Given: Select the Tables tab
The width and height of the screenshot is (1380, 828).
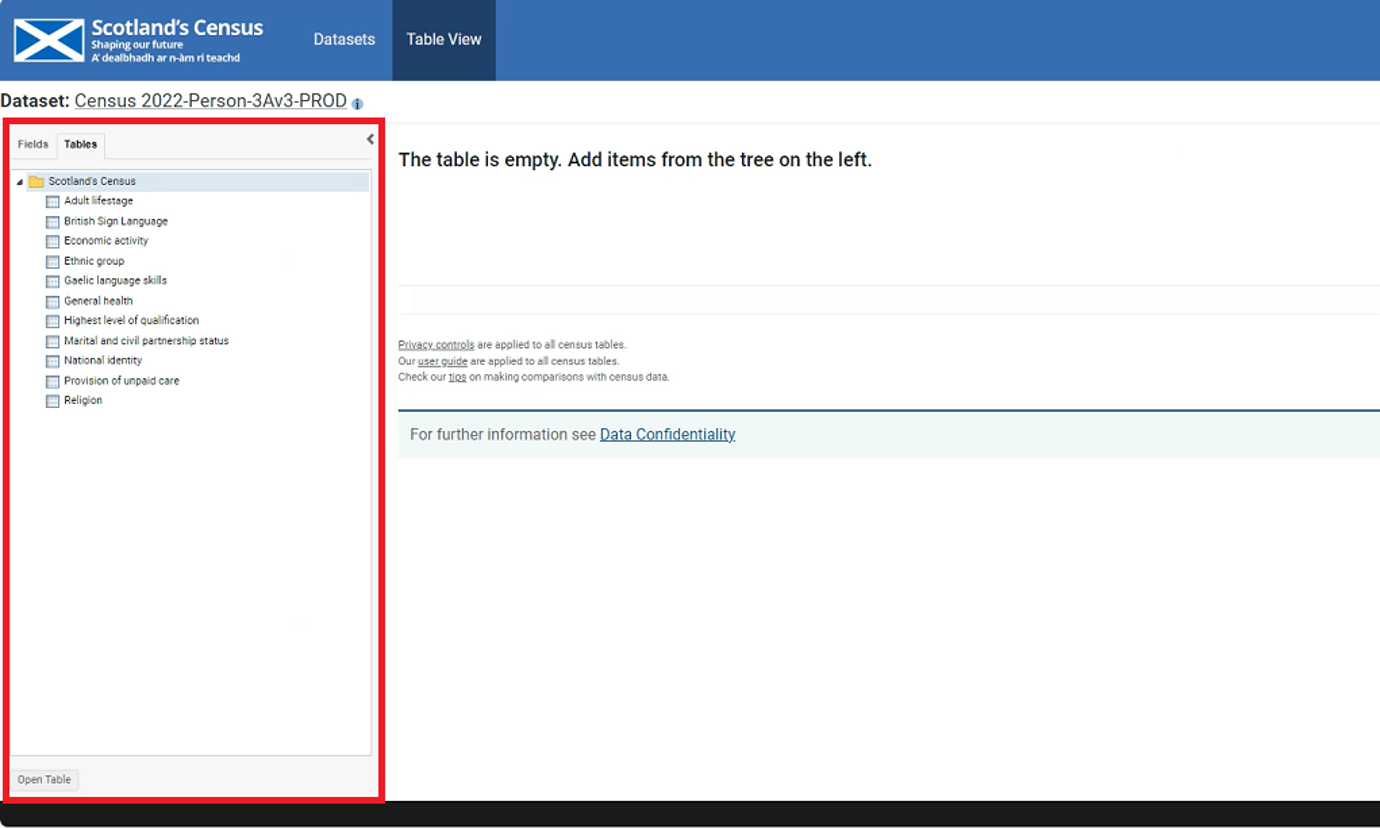Looking at the screenshot, I should point(81,145).
